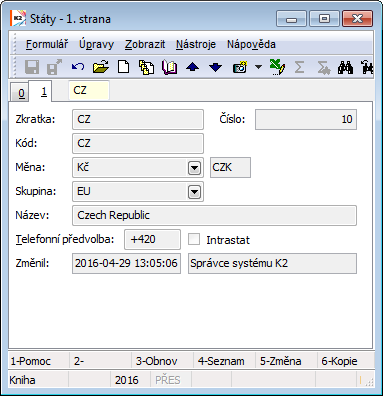Click the 2- function key button
Screen dimensions: 383x396
pyautogui.click(x=100, y=361)
